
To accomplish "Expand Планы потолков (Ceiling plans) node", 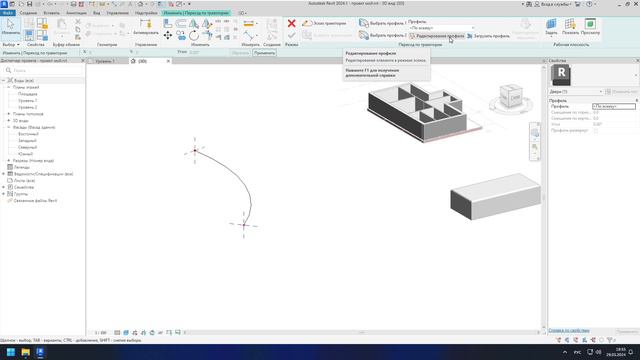I will (x=9, y=114).
